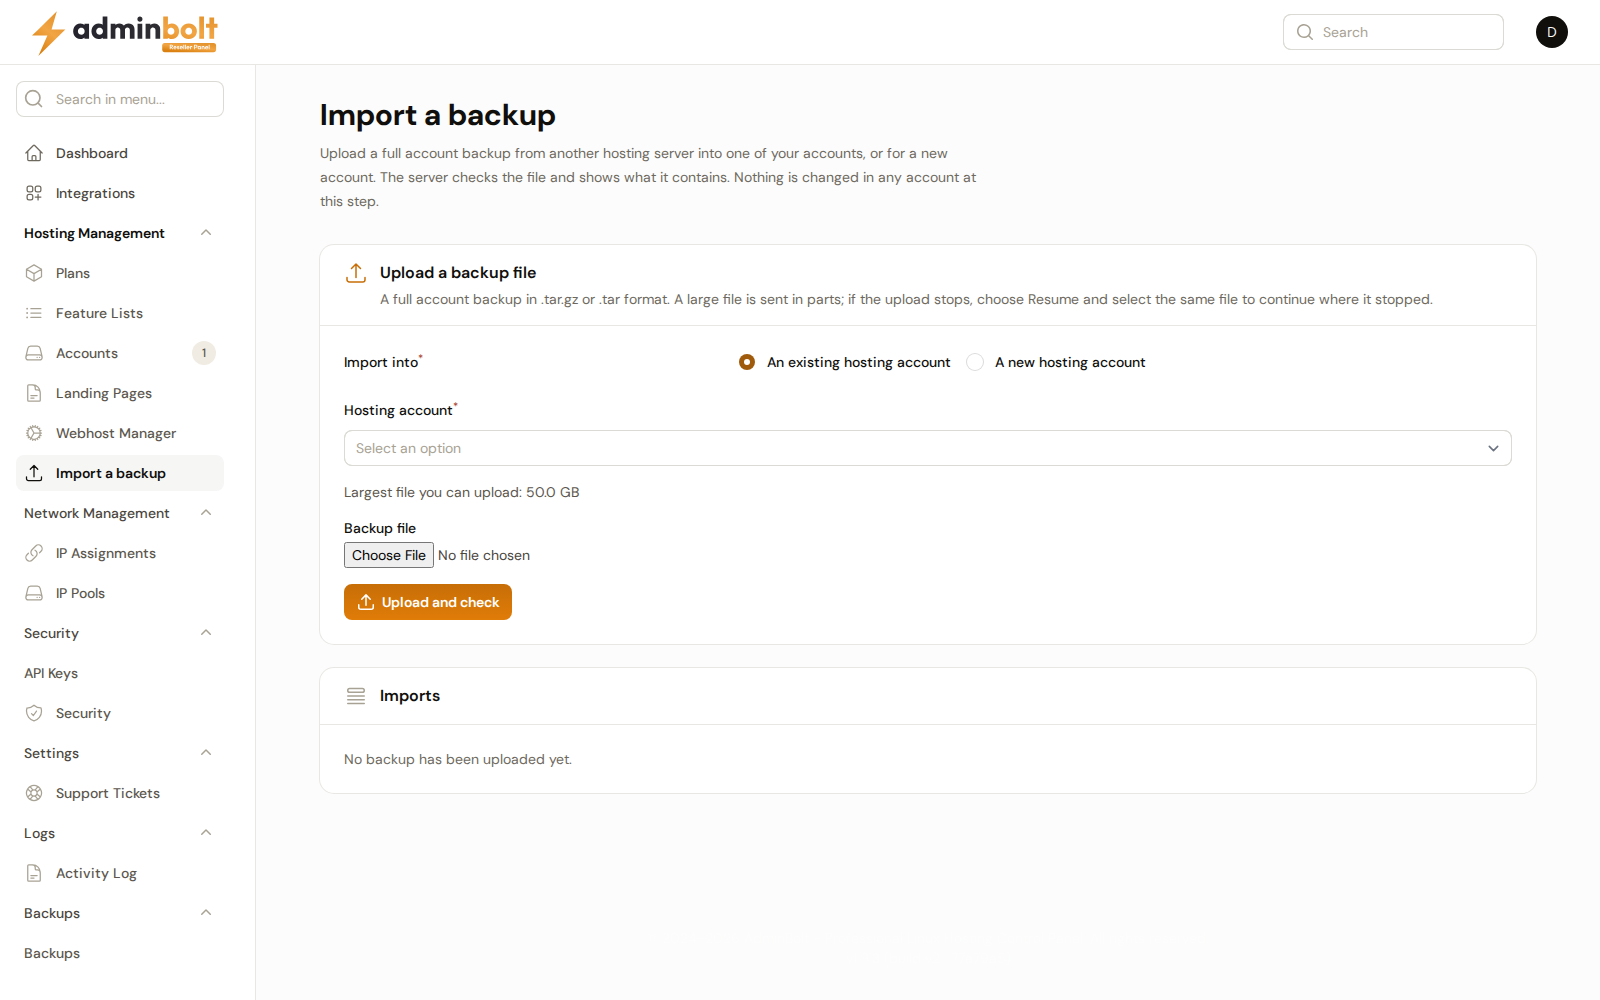Click the Security shield icon
The image size is (1600, 1000).
(34, 713)
